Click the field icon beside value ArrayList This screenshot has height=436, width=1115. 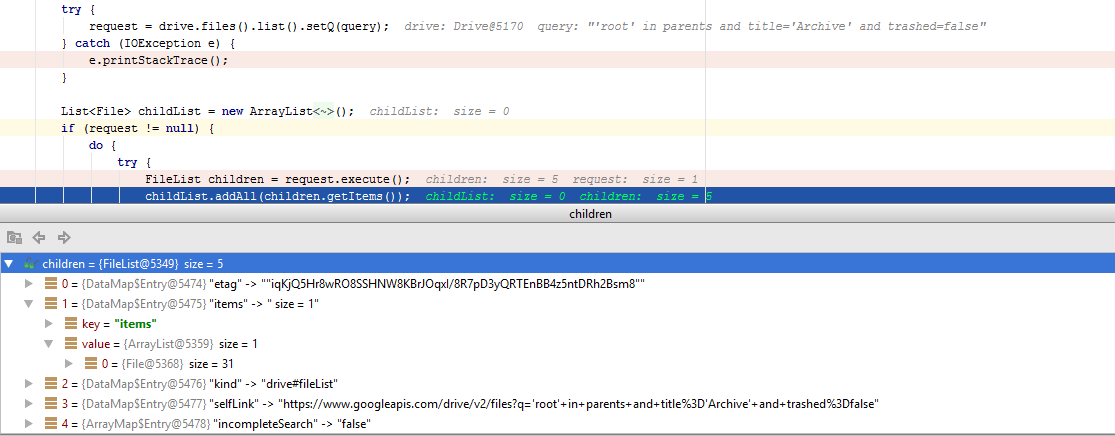point(70,344)
